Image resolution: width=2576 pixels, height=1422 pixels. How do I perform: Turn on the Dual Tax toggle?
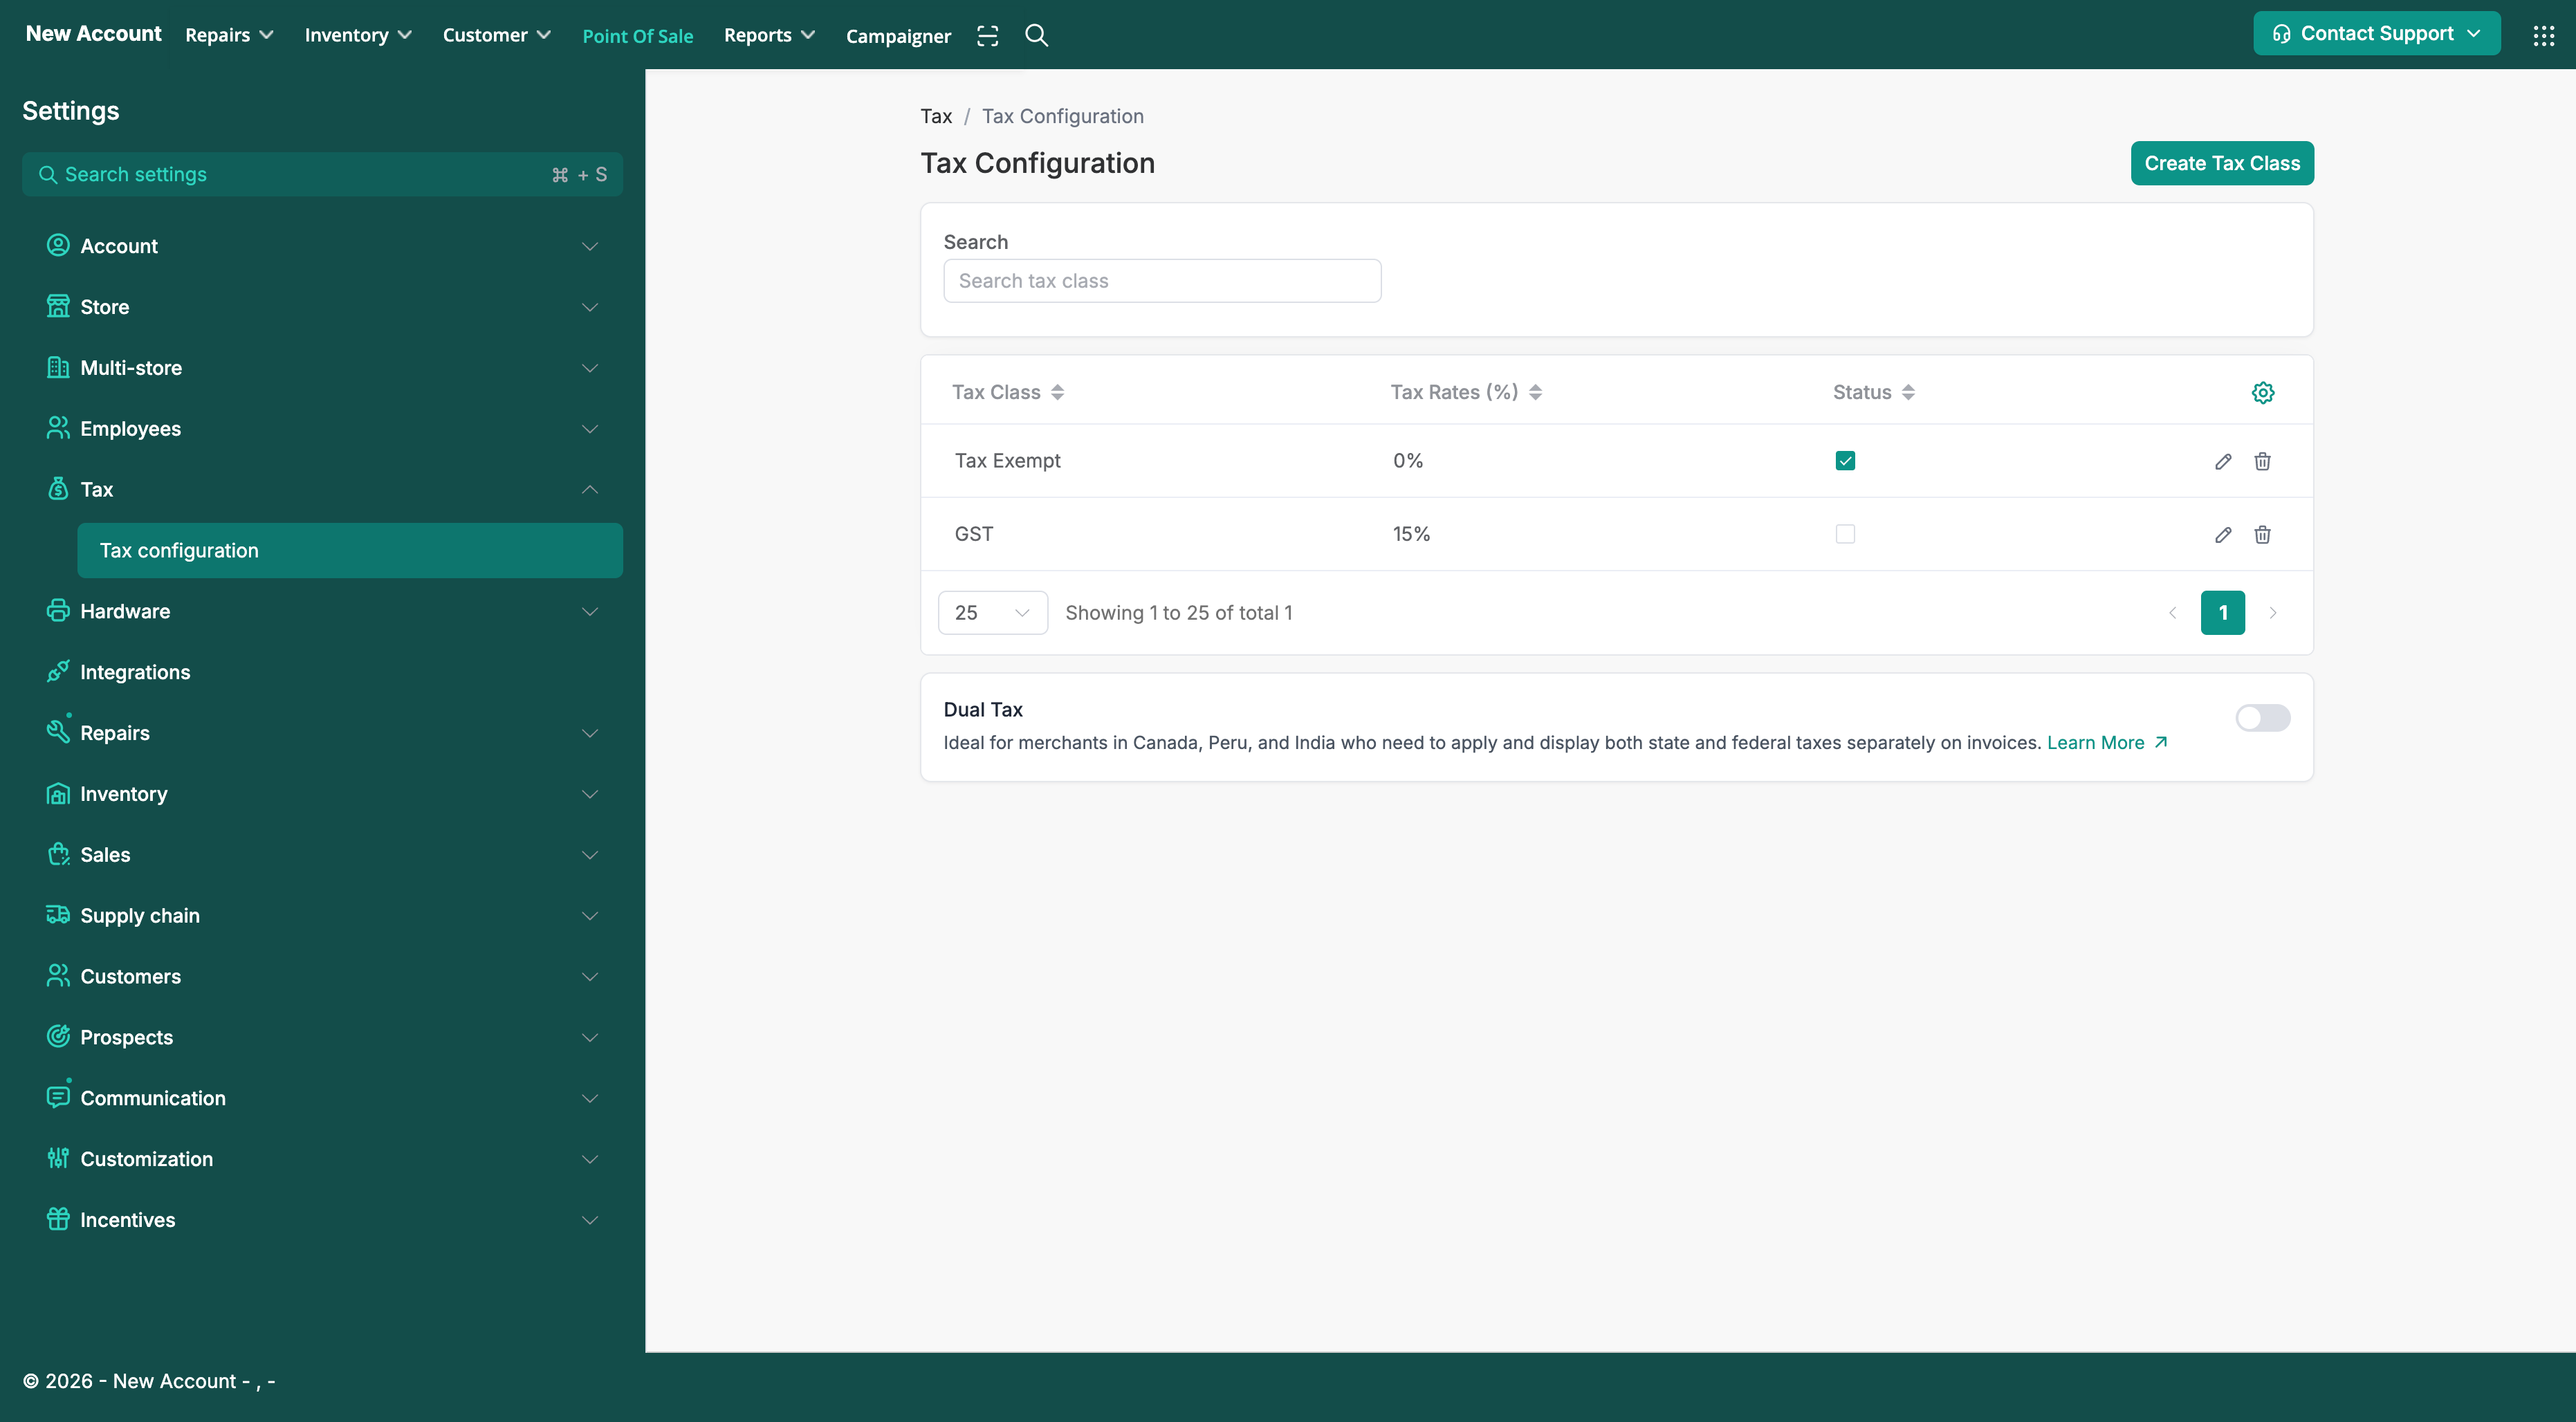[2262, 718]
